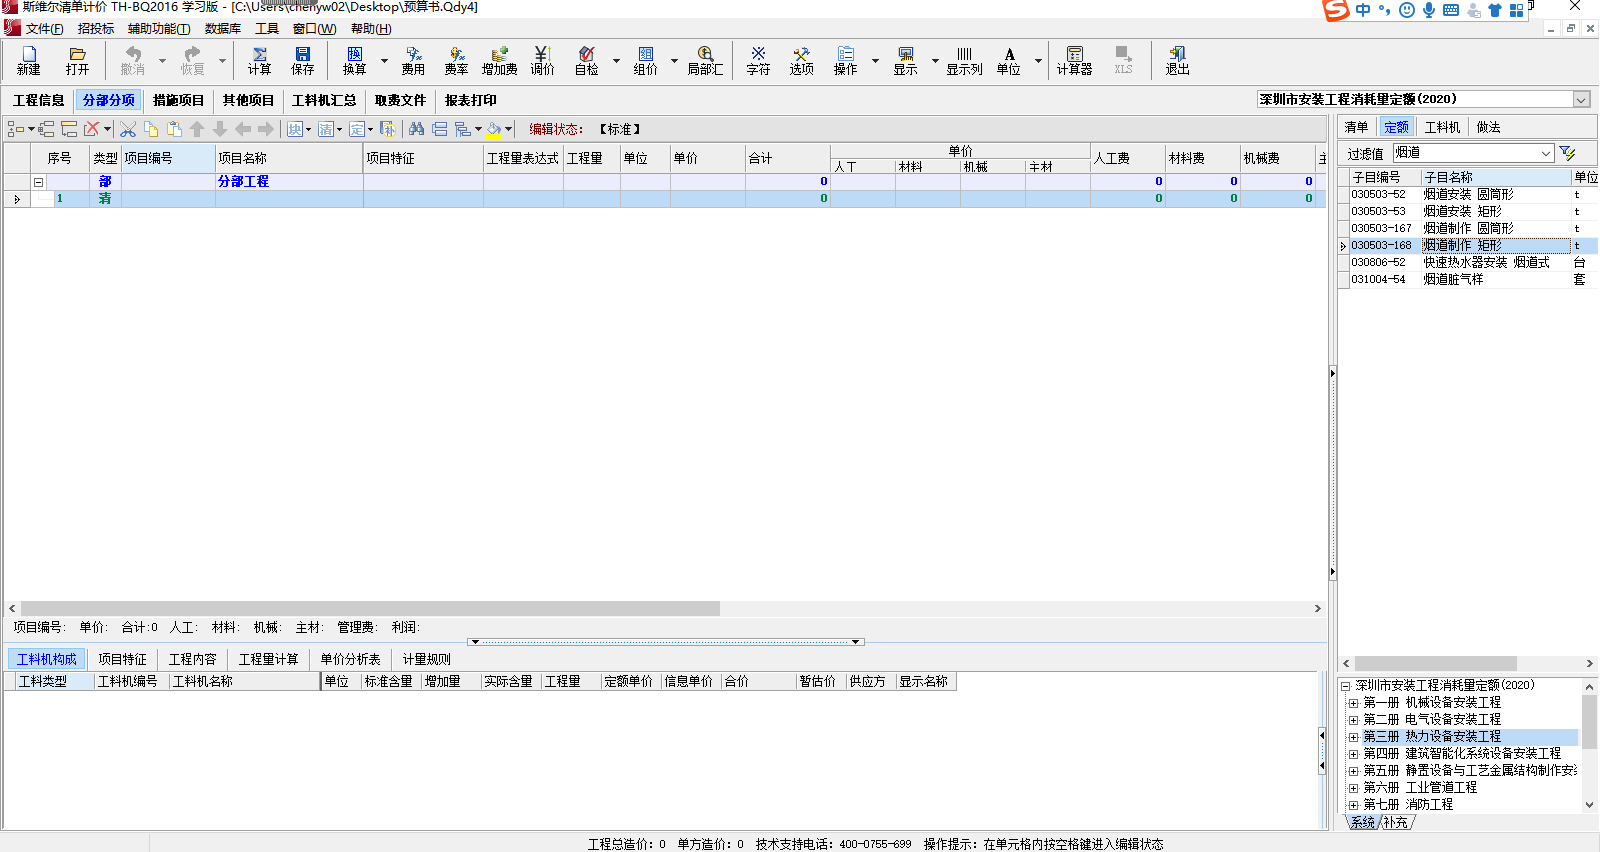Click the 组价 pricing icon

pyautogui.click(x=646, y=61)
